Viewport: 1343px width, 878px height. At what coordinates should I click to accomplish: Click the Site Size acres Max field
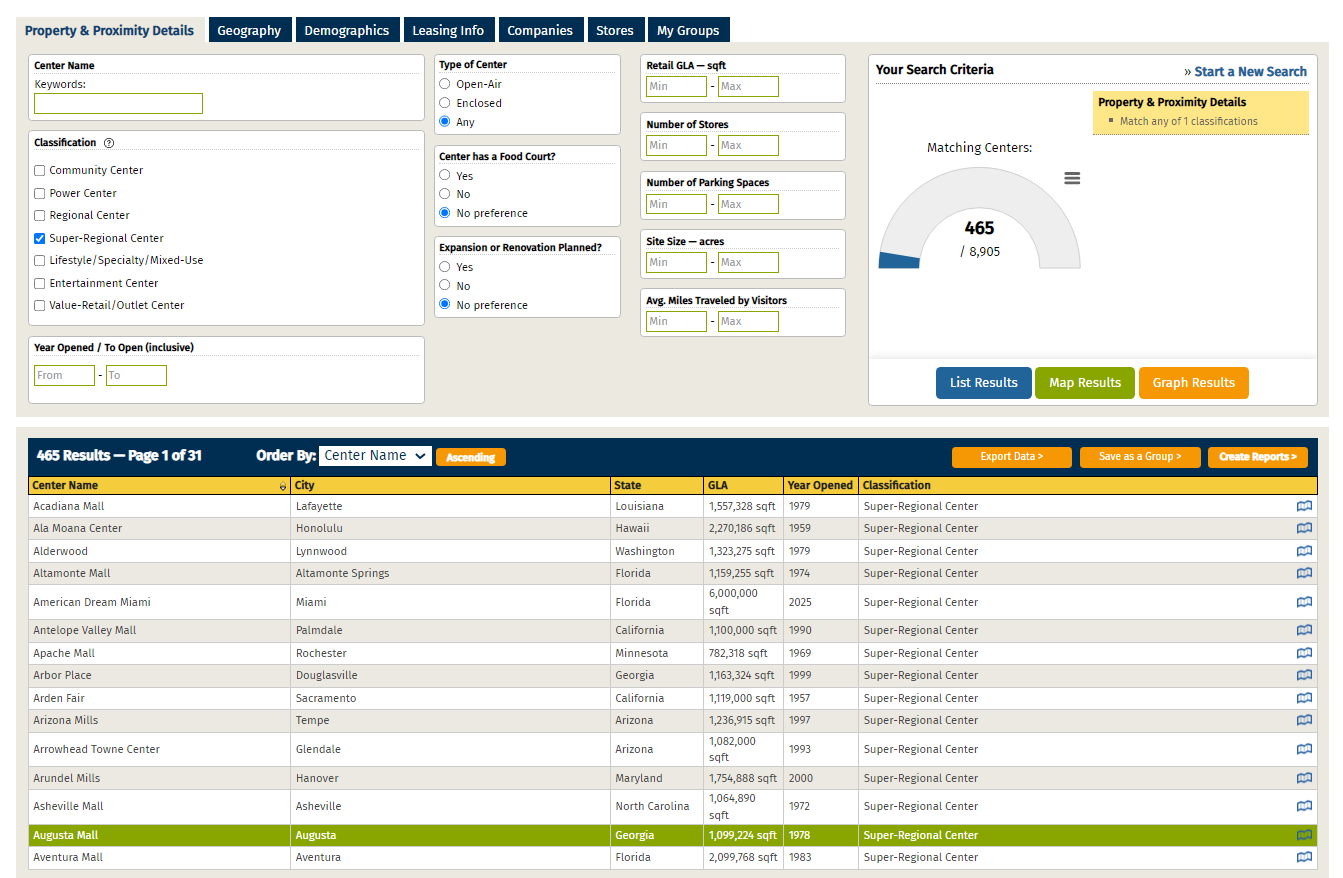748,262
